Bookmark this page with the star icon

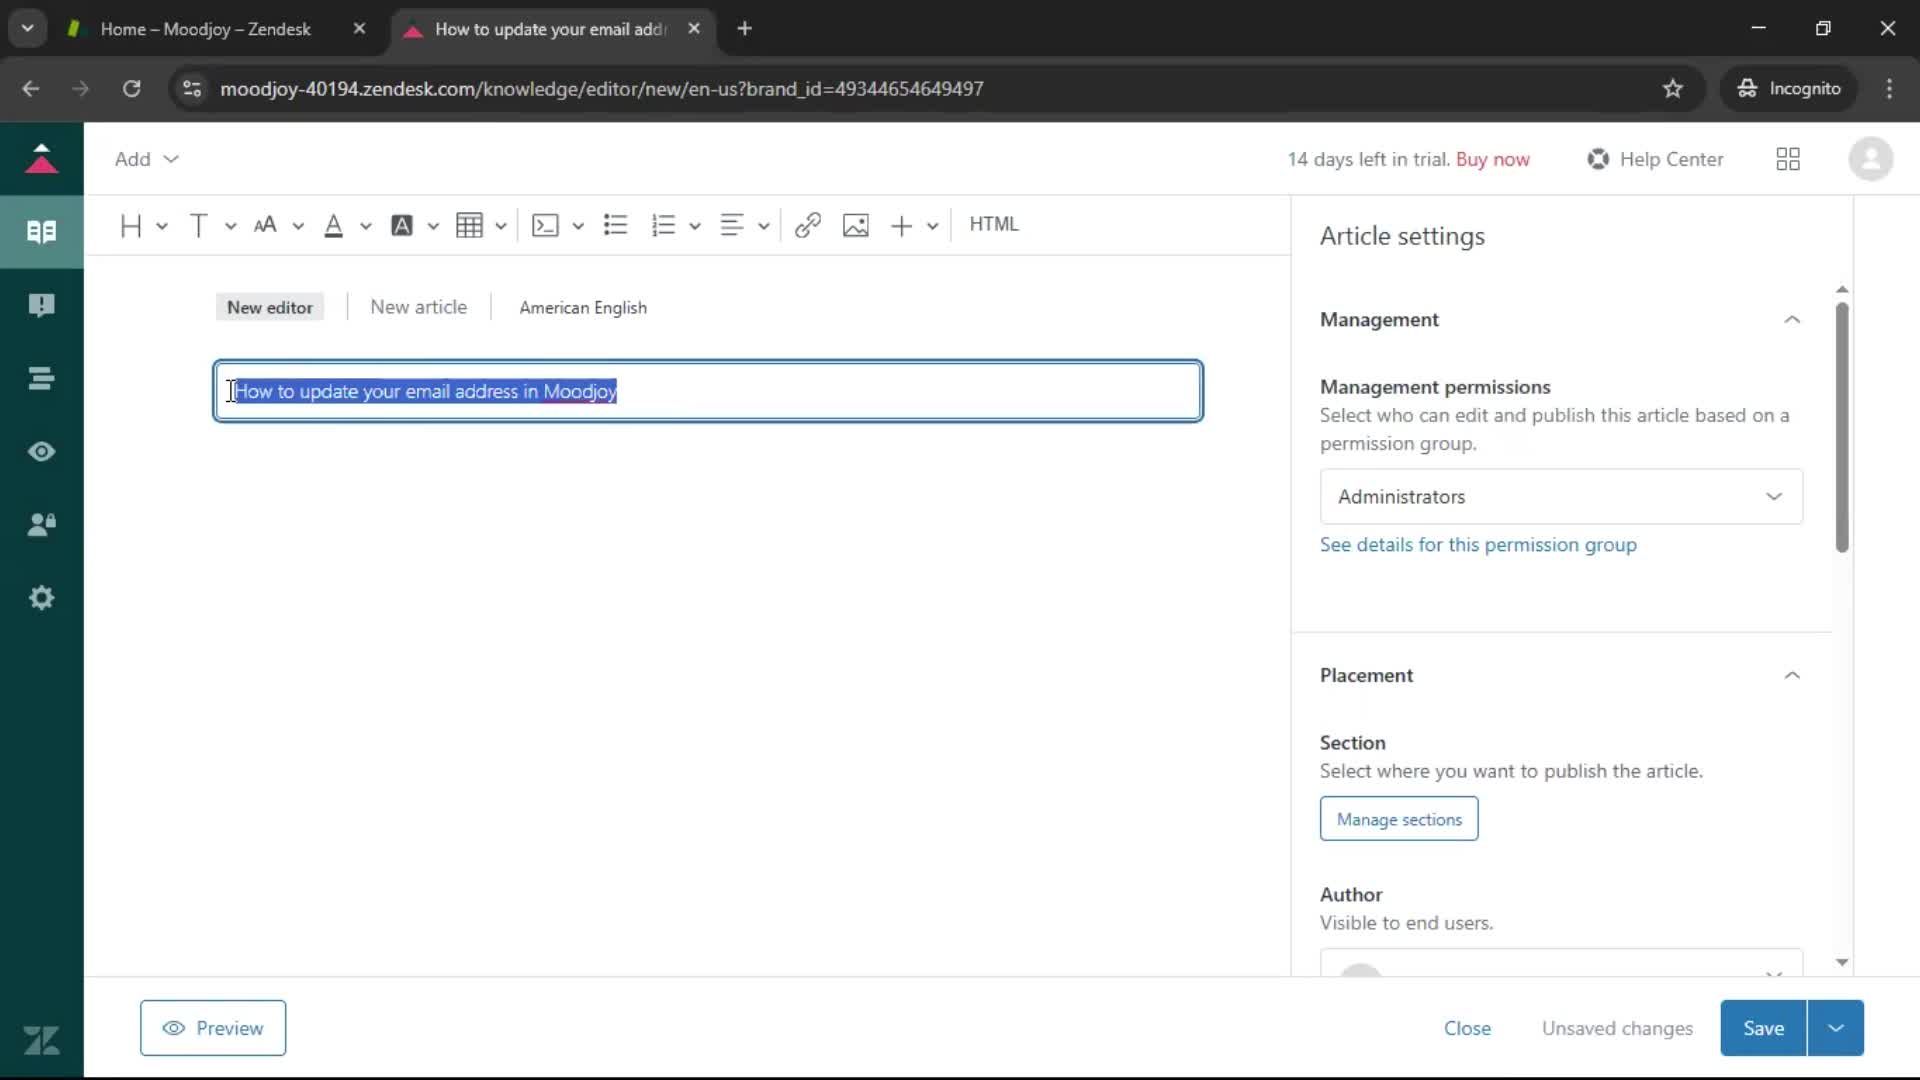pos(1673,88)
